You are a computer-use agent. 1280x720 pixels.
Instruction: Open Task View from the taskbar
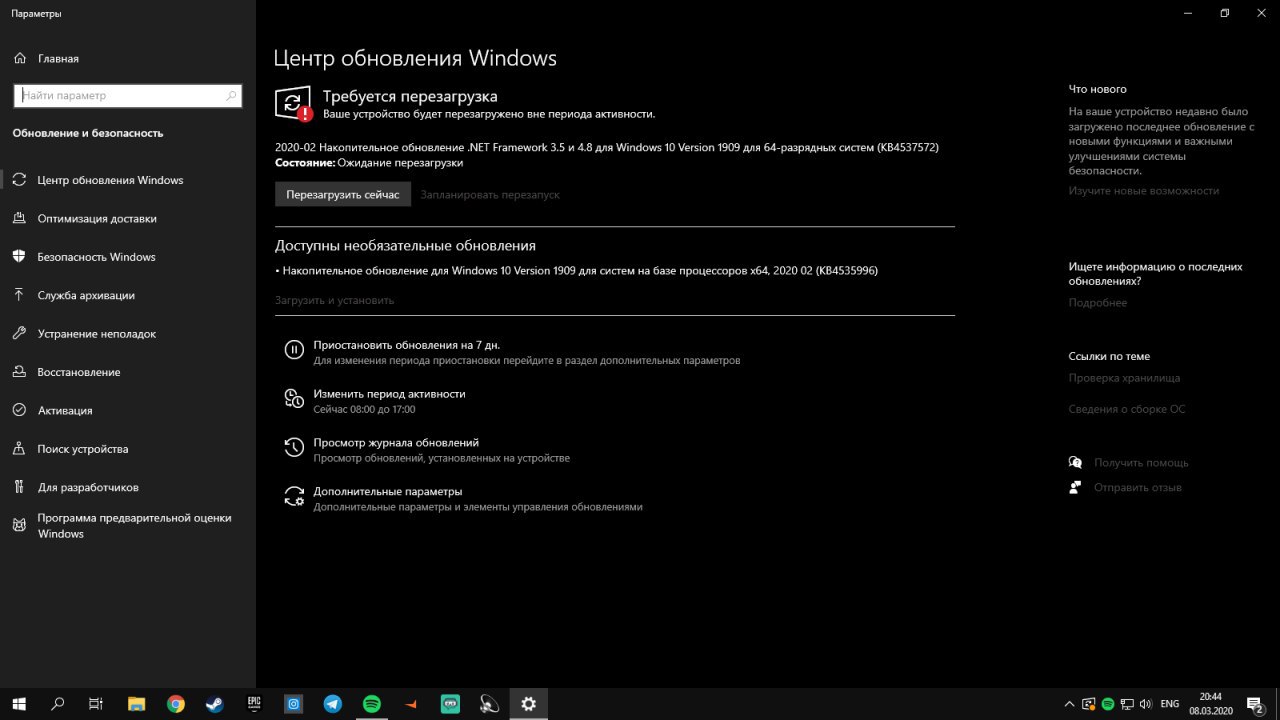96,704
